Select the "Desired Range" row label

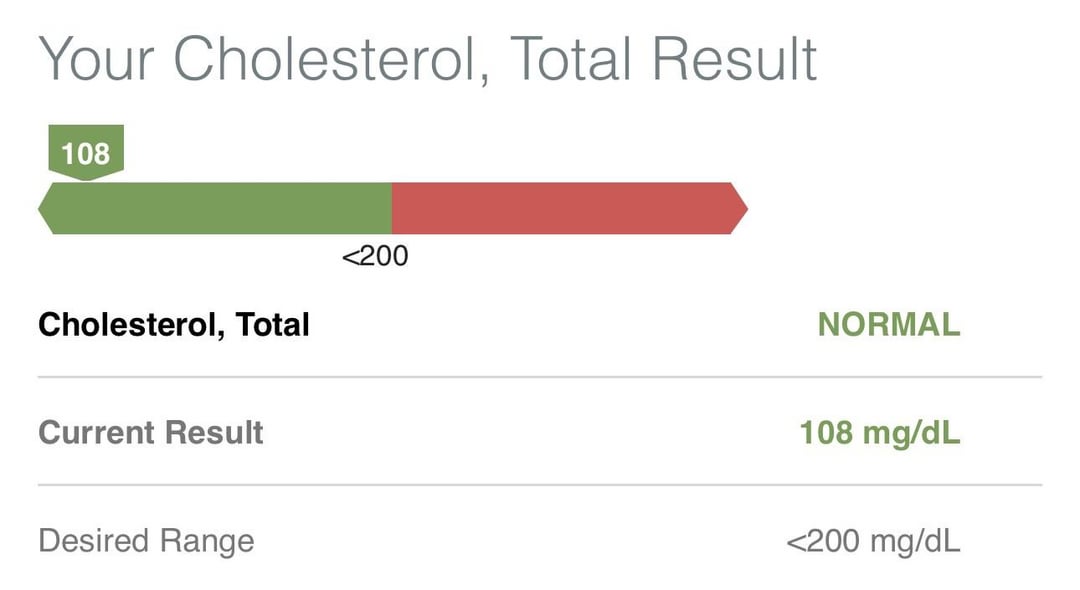pos(146,541)
